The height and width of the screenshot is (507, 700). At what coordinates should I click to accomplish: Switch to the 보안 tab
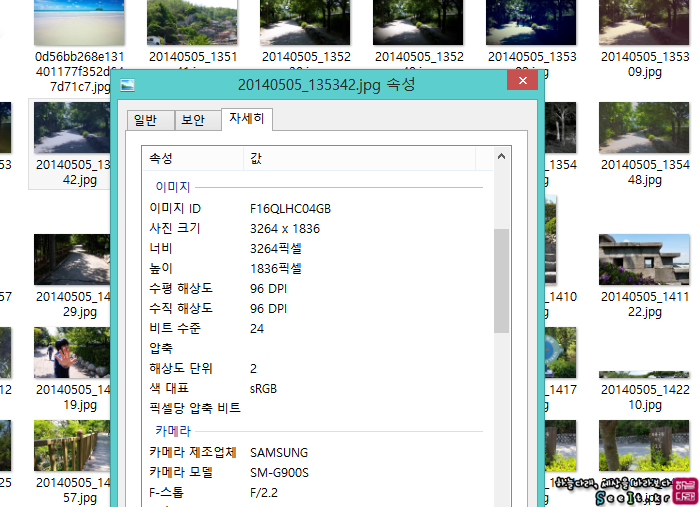(198, 120)
